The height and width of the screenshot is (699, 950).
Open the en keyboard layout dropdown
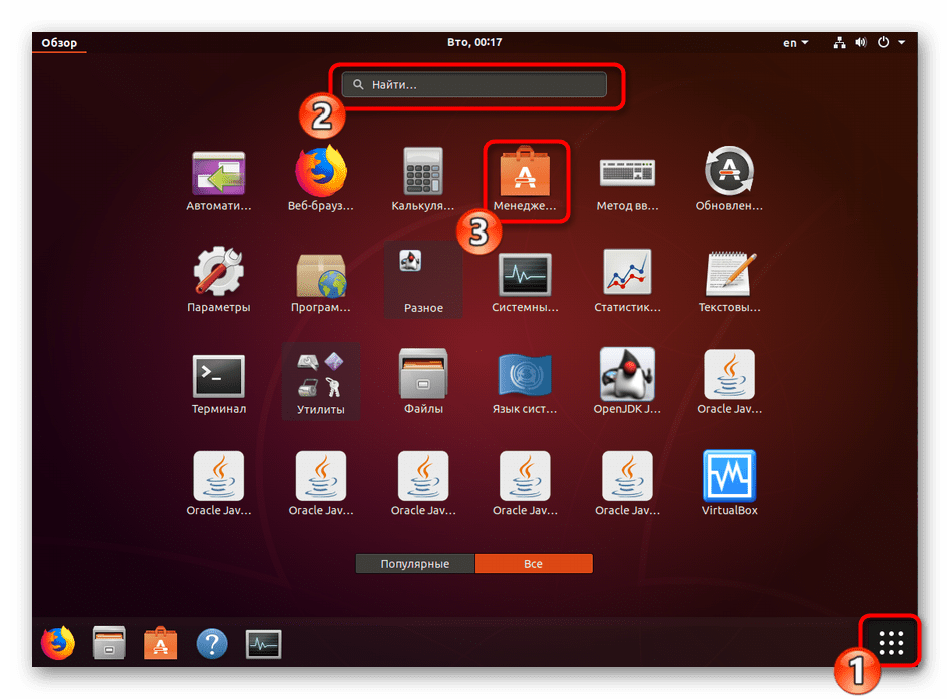(x=796, y=43)
